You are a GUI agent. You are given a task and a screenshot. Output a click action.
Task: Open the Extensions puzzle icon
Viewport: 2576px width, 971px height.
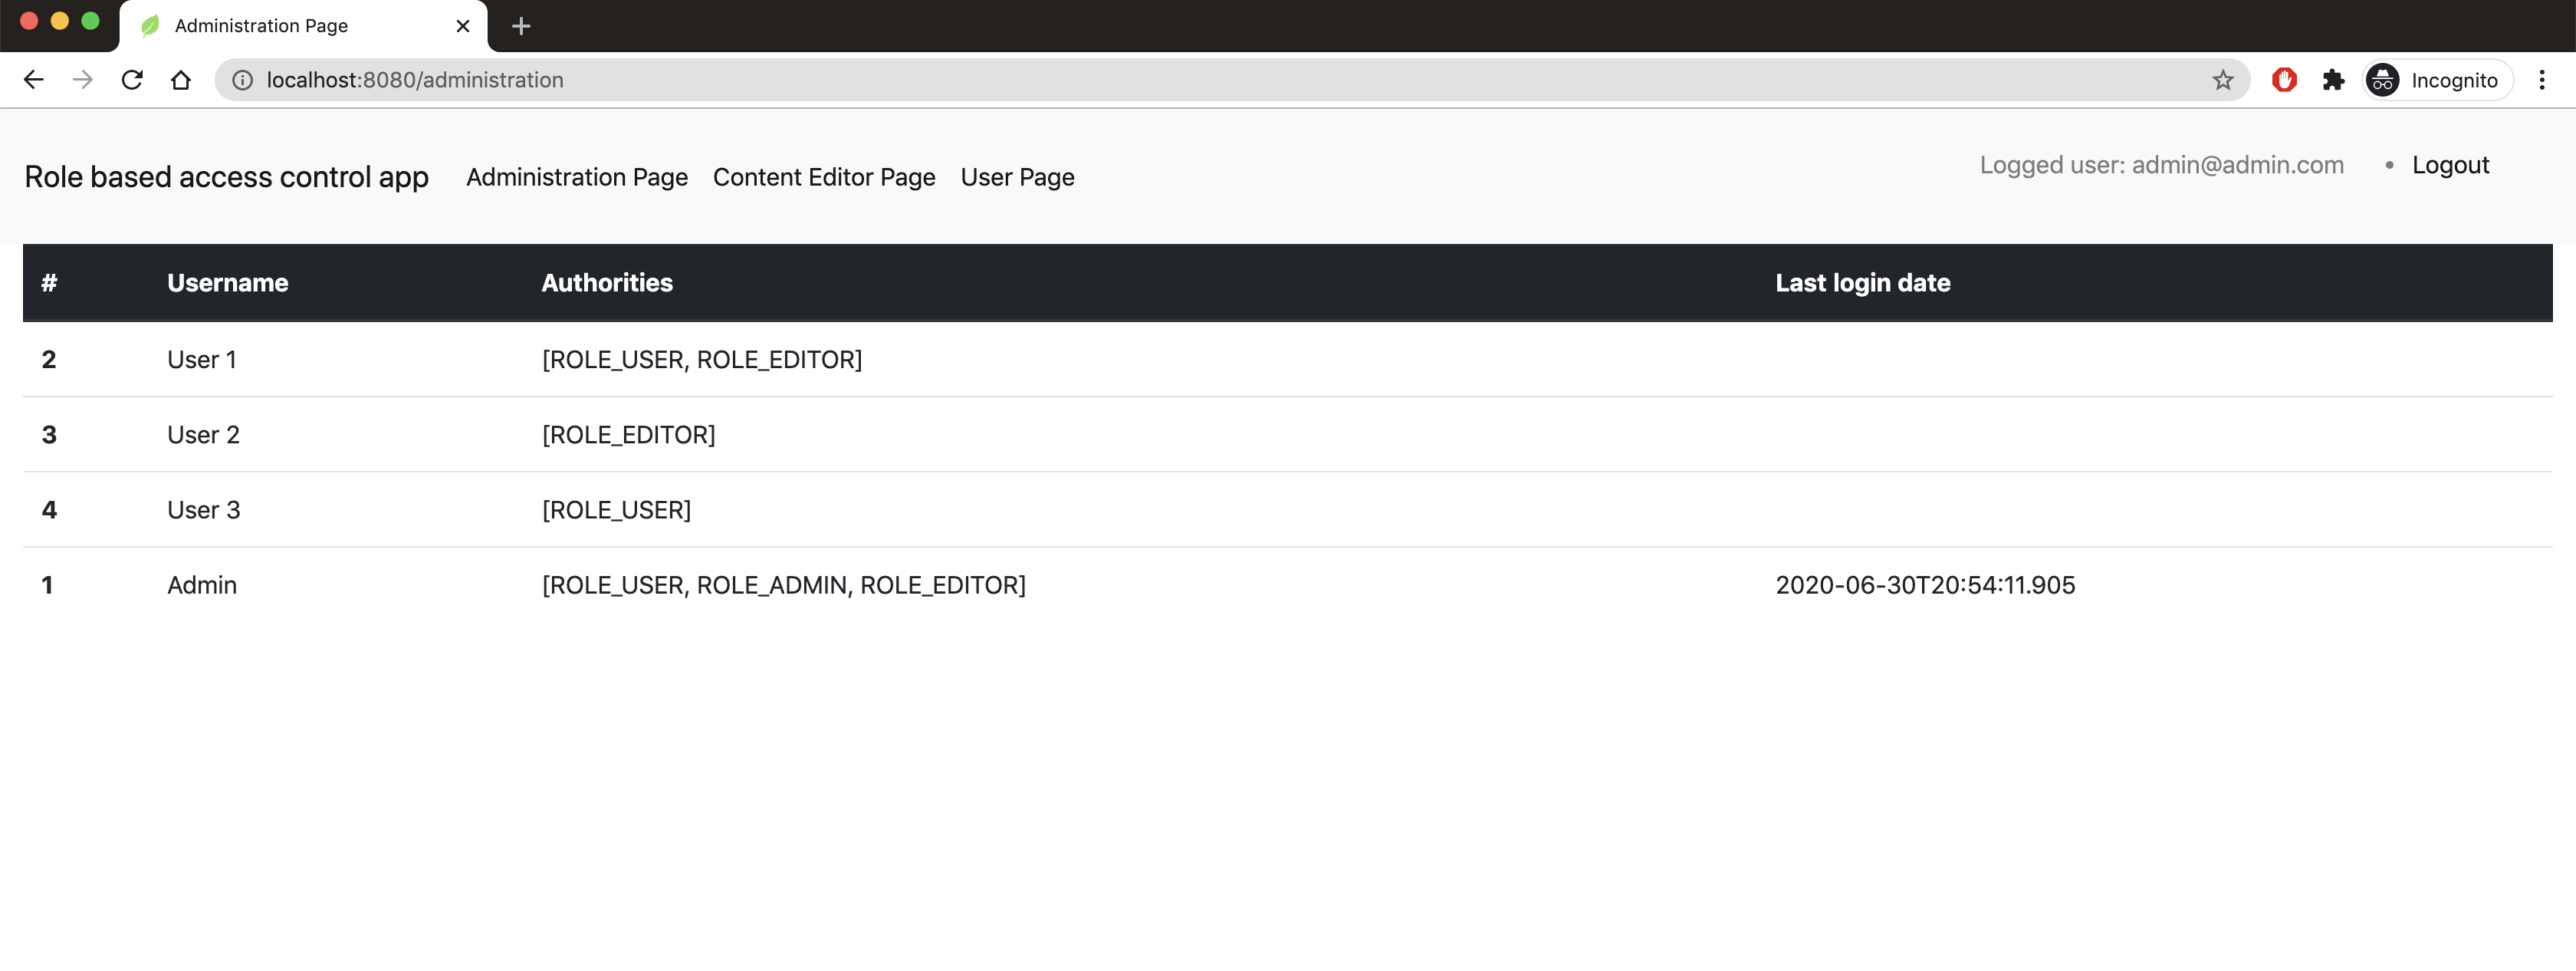pos(2333,80)
